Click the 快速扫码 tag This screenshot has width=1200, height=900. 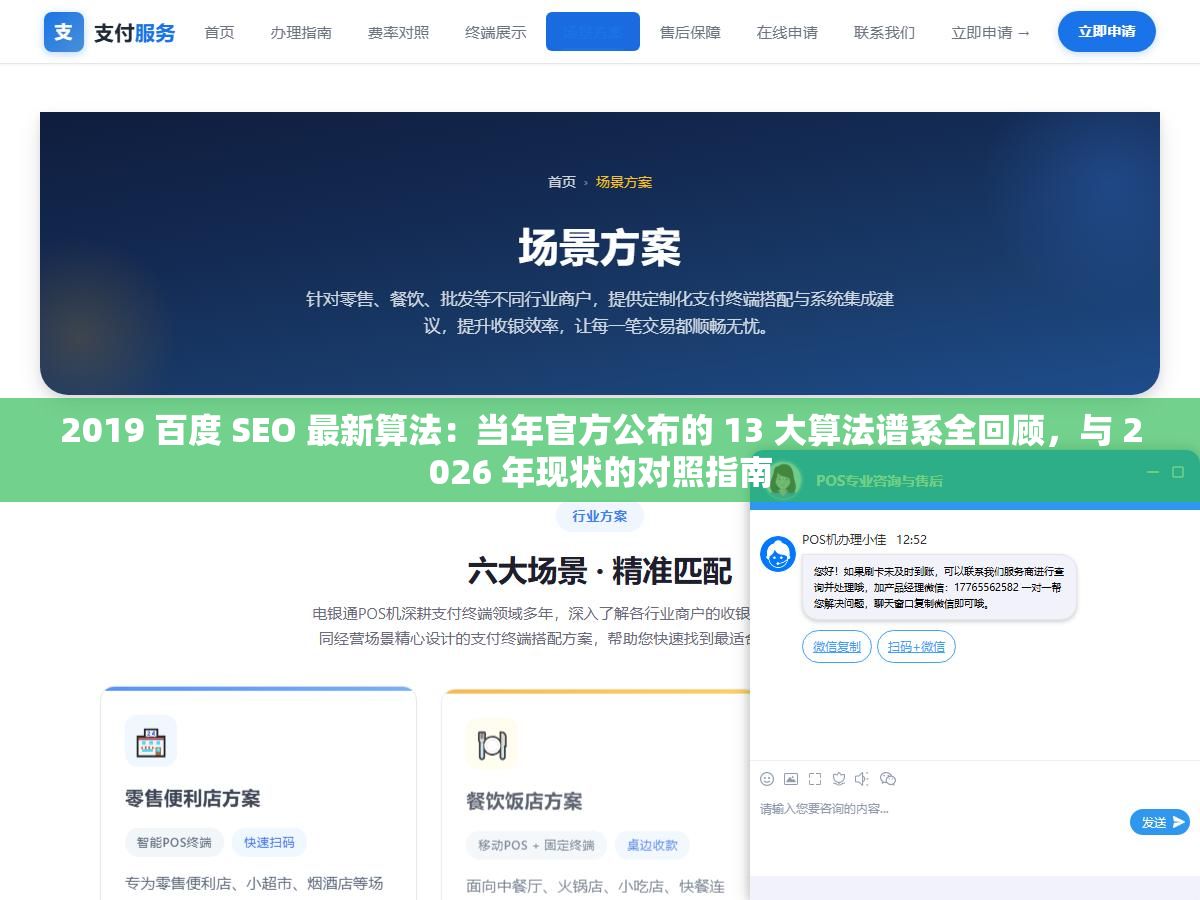click(x=269, y=842)
